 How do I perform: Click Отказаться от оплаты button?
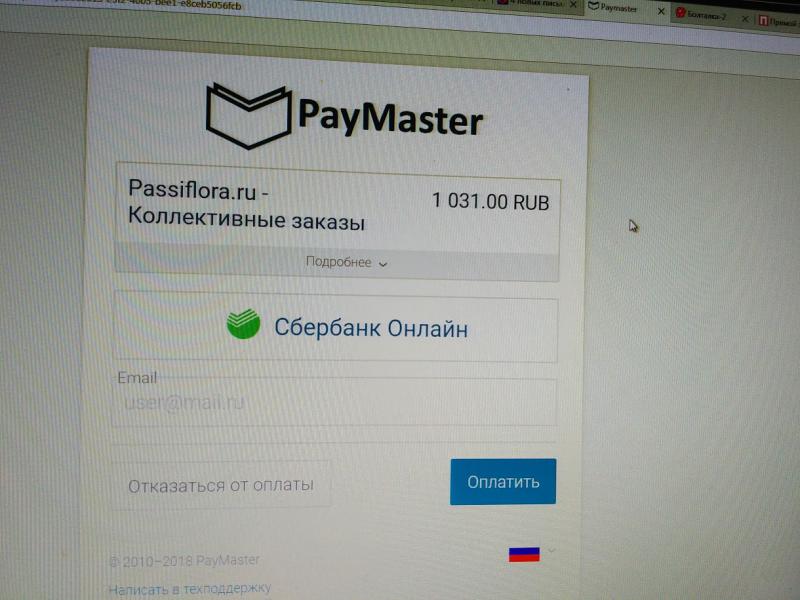click(221, 485)
